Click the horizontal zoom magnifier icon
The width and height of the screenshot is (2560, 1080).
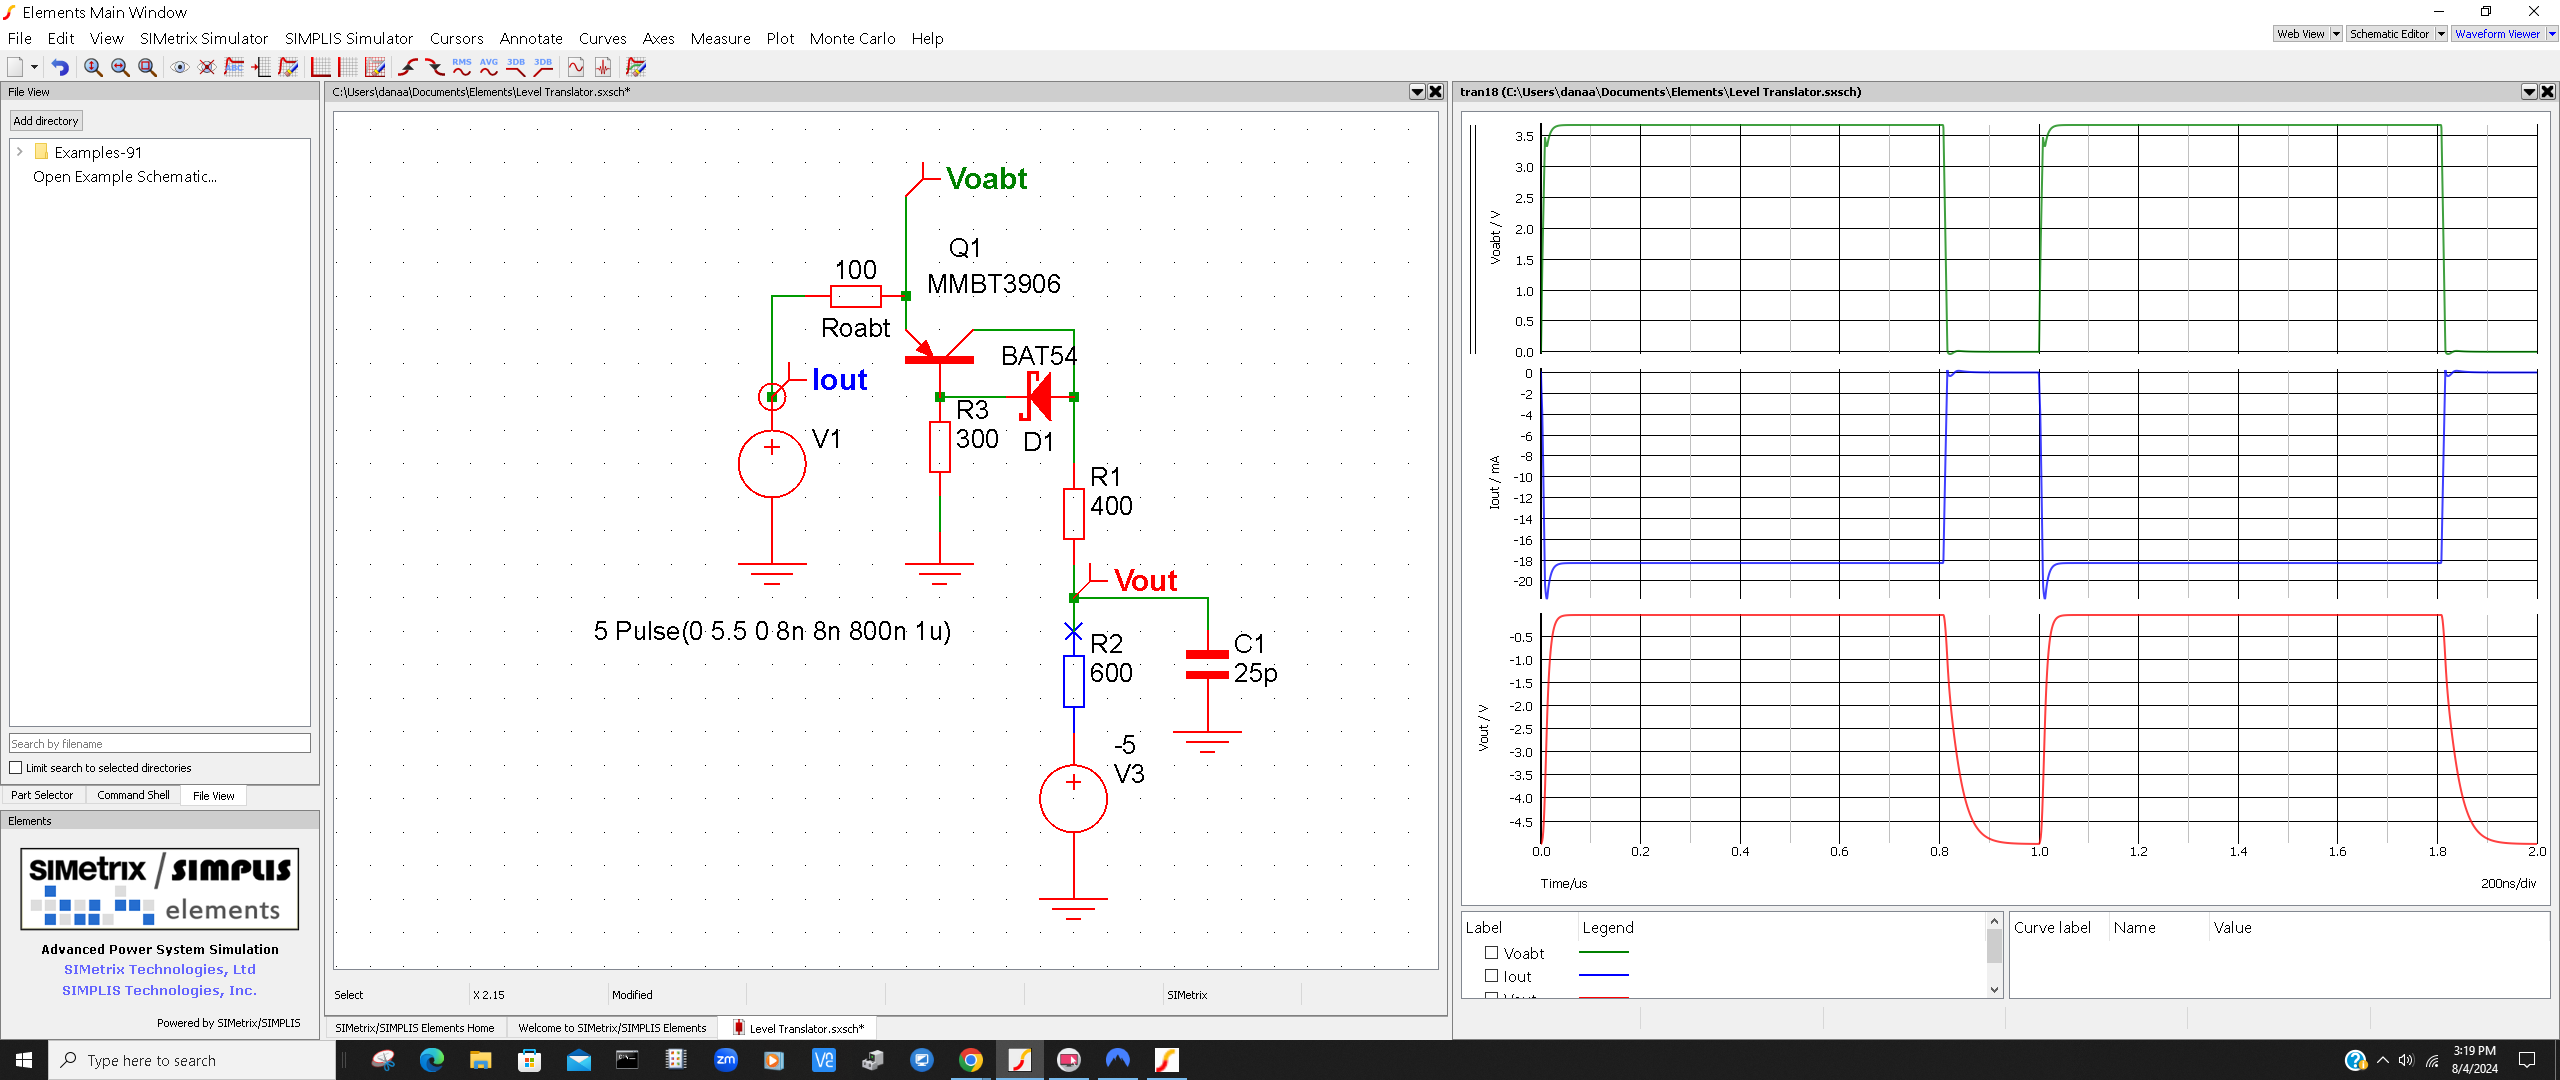pyautogui.click(x=120, y=67)
